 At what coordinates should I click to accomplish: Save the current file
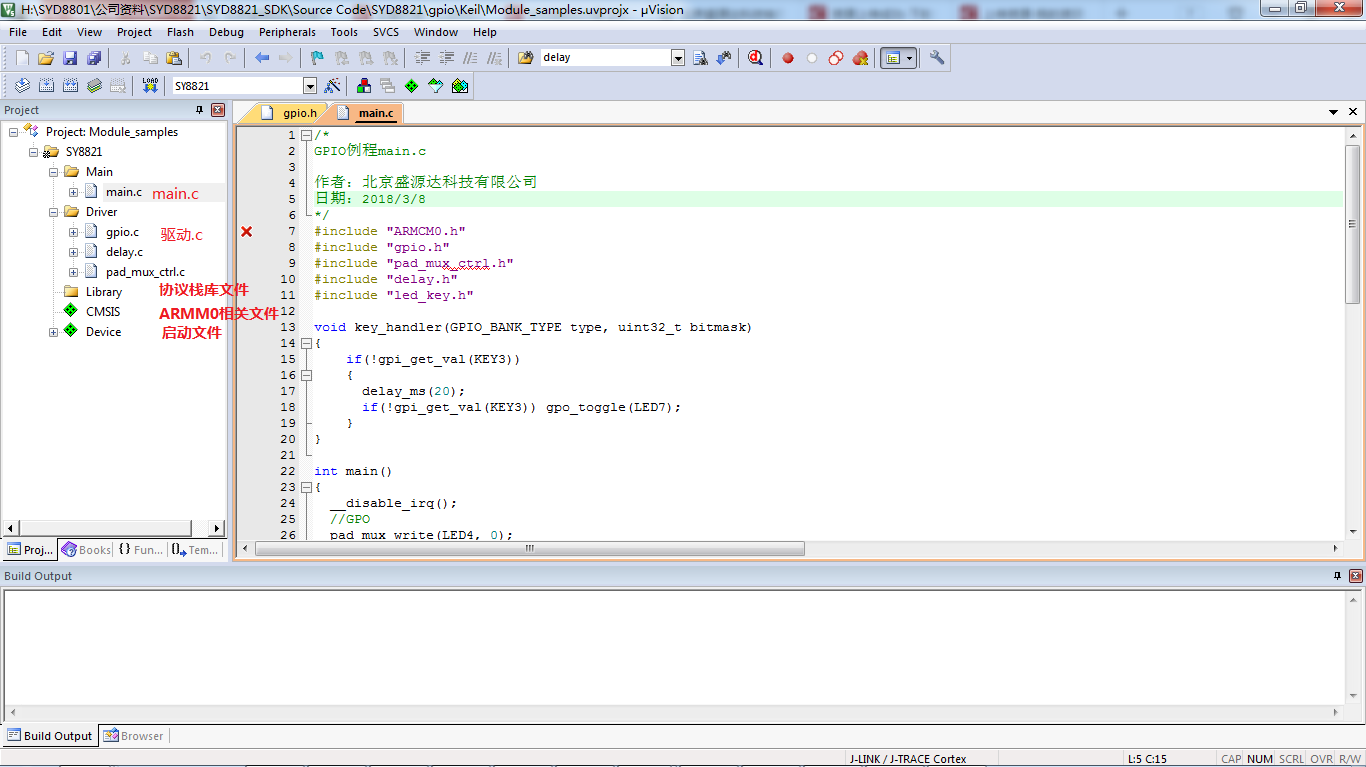point(70,58)
